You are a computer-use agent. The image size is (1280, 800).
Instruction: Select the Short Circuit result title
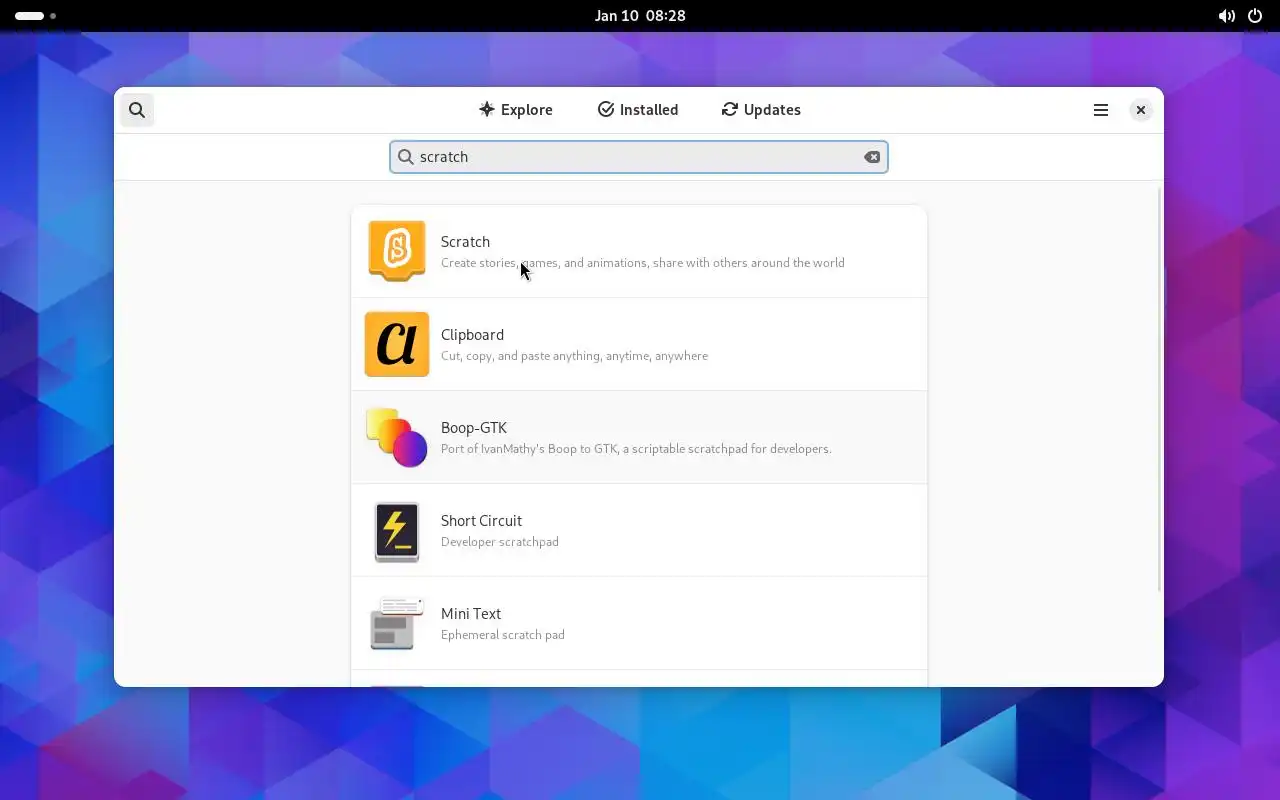coord(481,521)
